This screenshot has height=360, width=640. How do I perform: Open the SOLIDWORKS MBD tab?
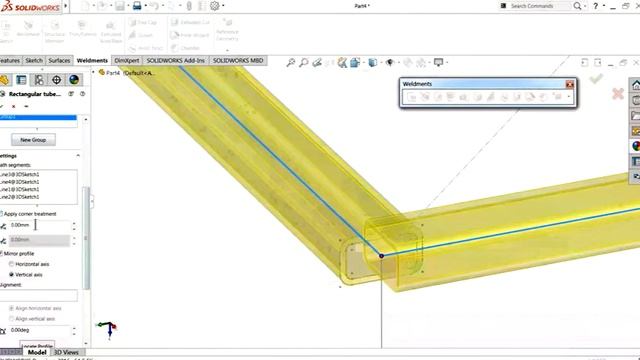coord(238,60)
